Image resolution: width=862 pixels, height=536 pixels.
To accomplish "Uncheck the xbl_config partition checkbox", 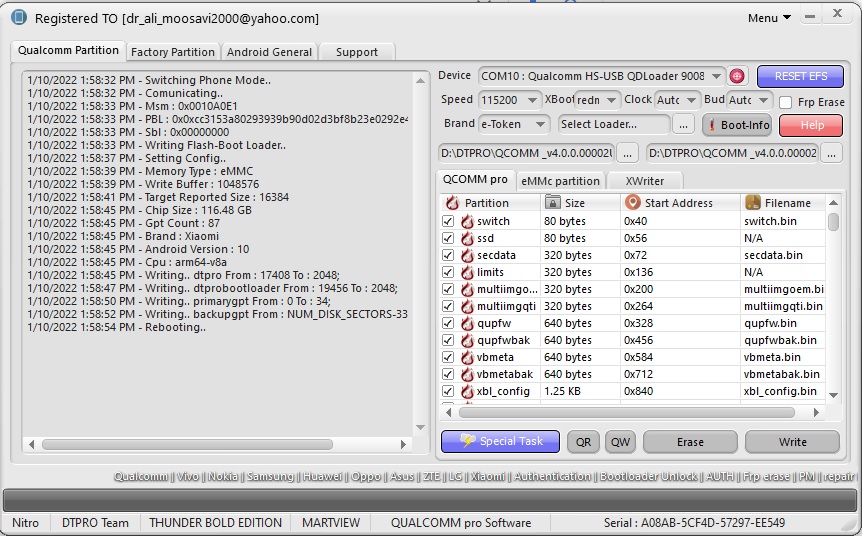I will point(448,391).
